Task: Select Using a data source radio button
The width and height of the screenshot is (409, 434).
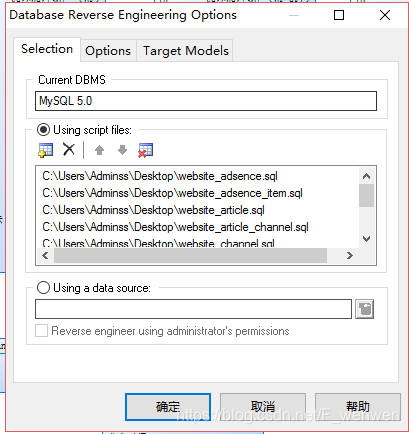Action: pos(43,288)
